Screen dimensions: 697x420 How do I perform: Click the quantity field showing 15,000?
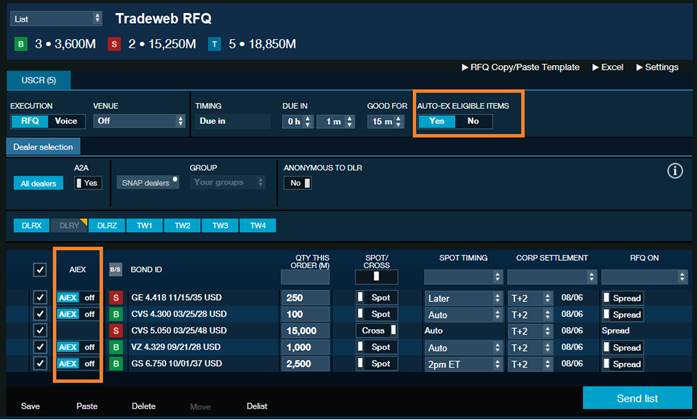click(305, 331)
